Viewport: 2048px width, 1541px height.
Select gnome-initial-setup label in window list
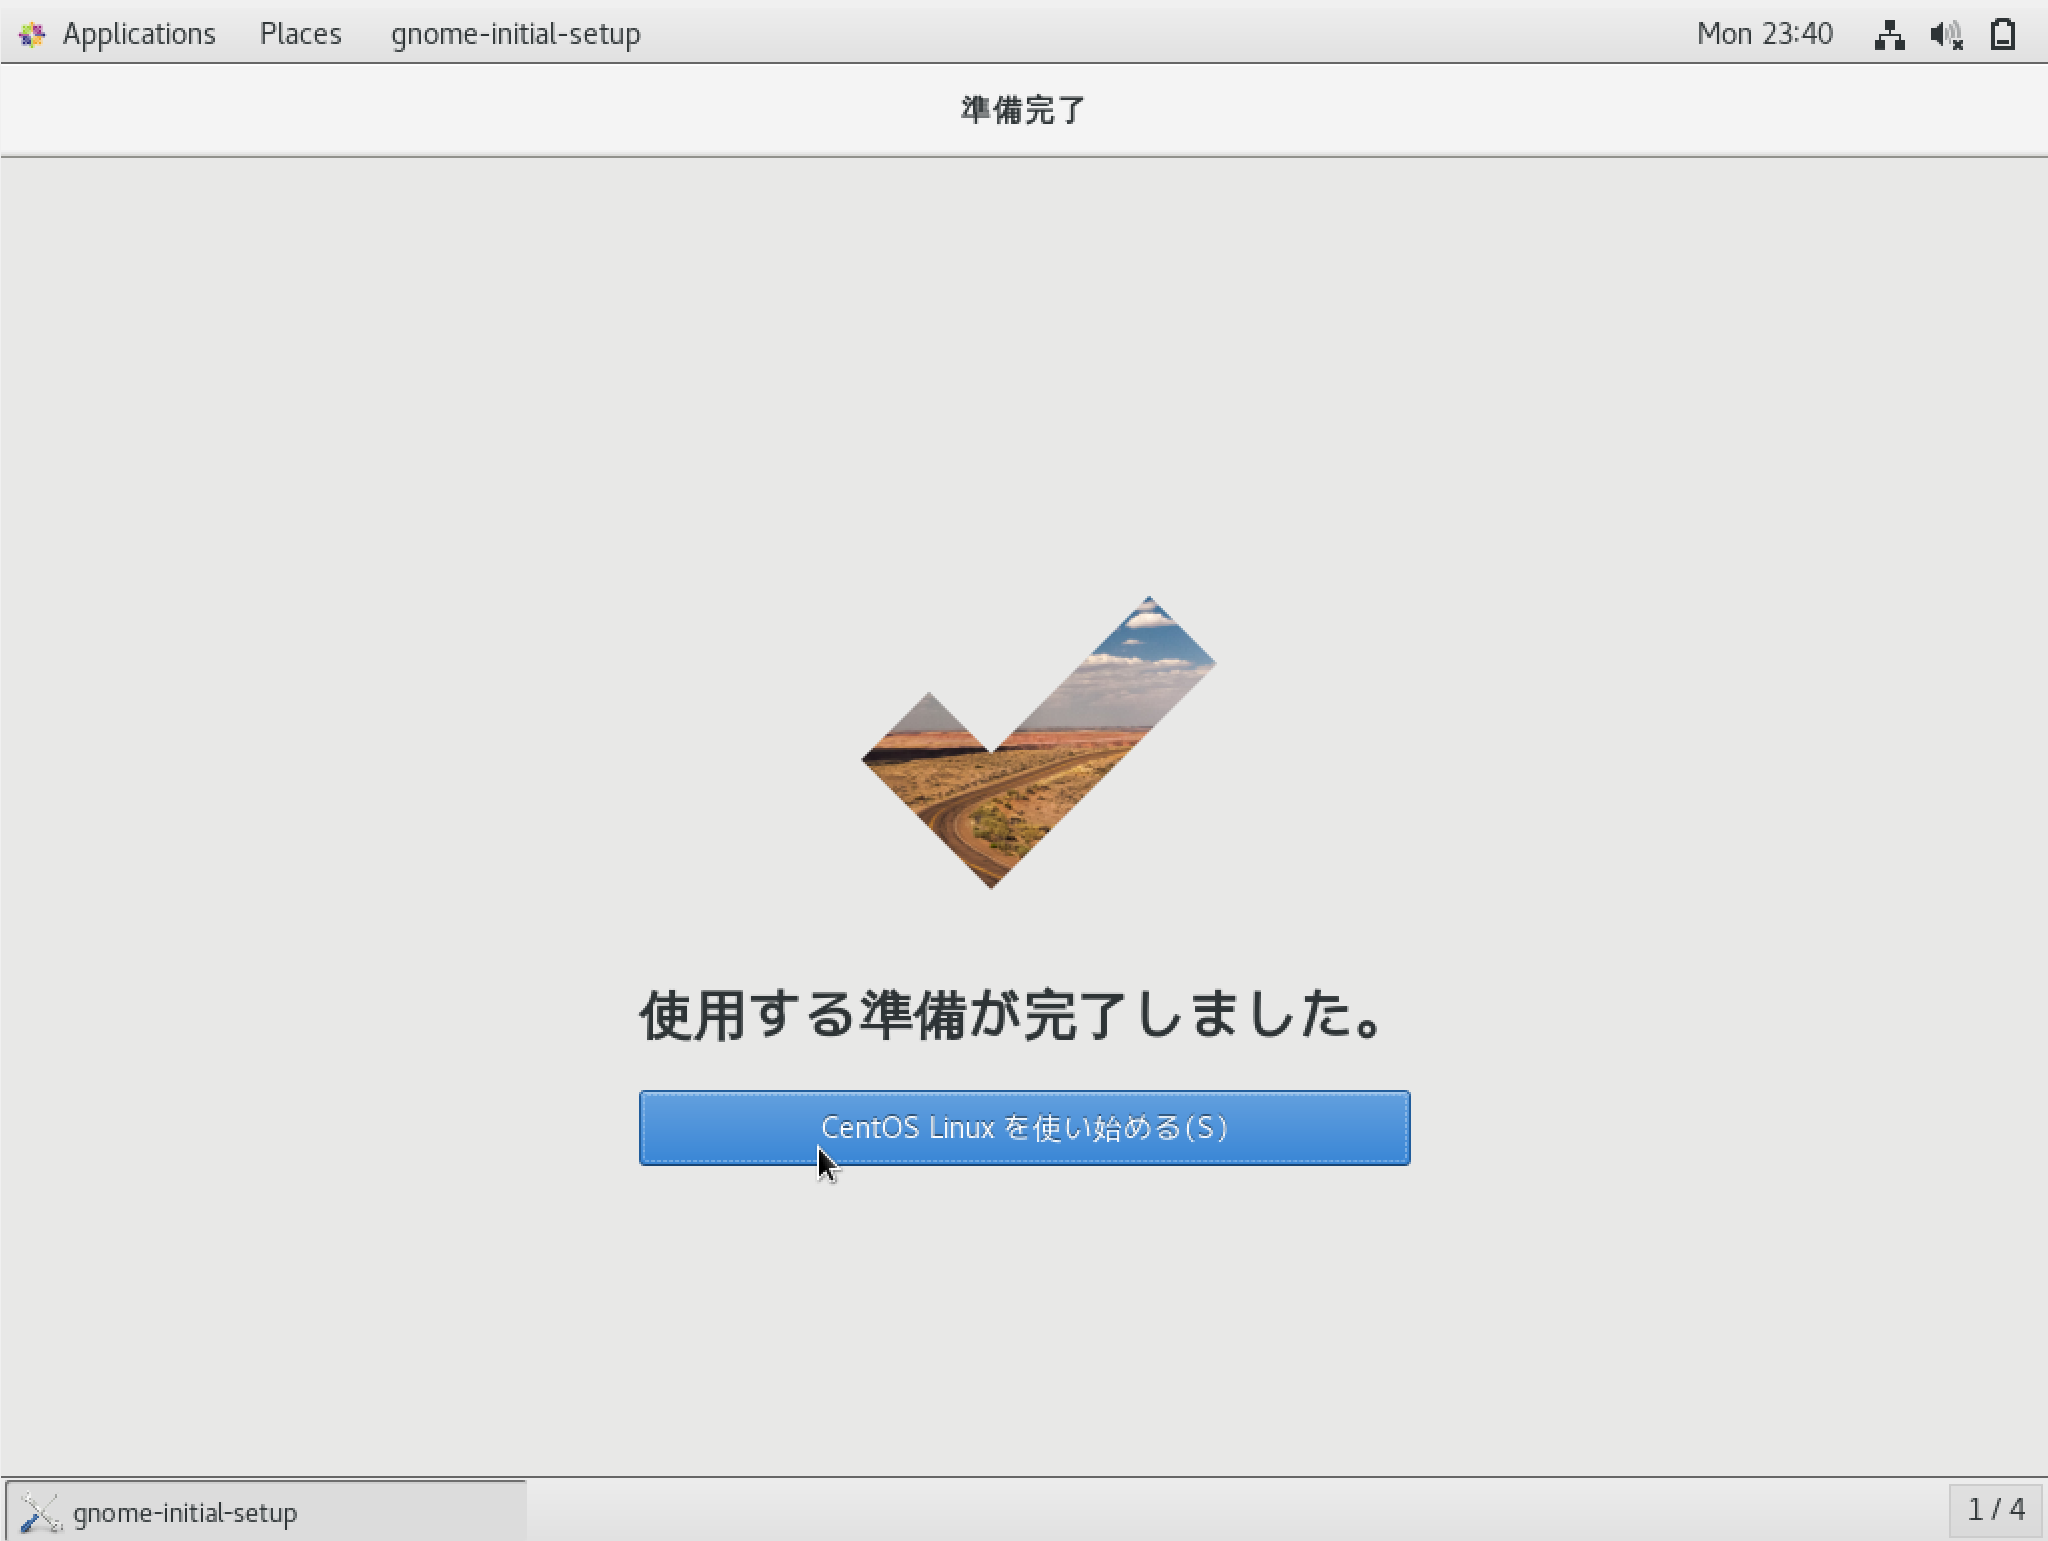[185, 1512]
